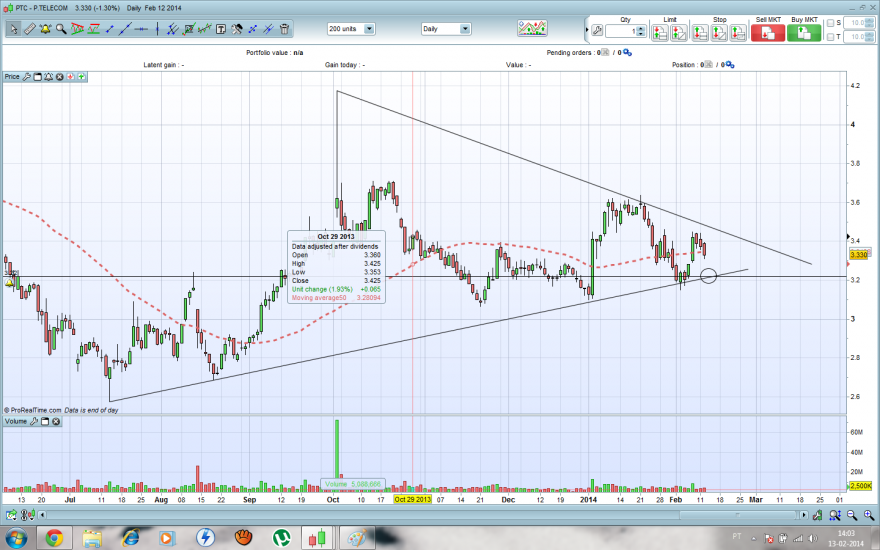Open Windows Start menu
The image size is (880, 550).
point(15,538)
